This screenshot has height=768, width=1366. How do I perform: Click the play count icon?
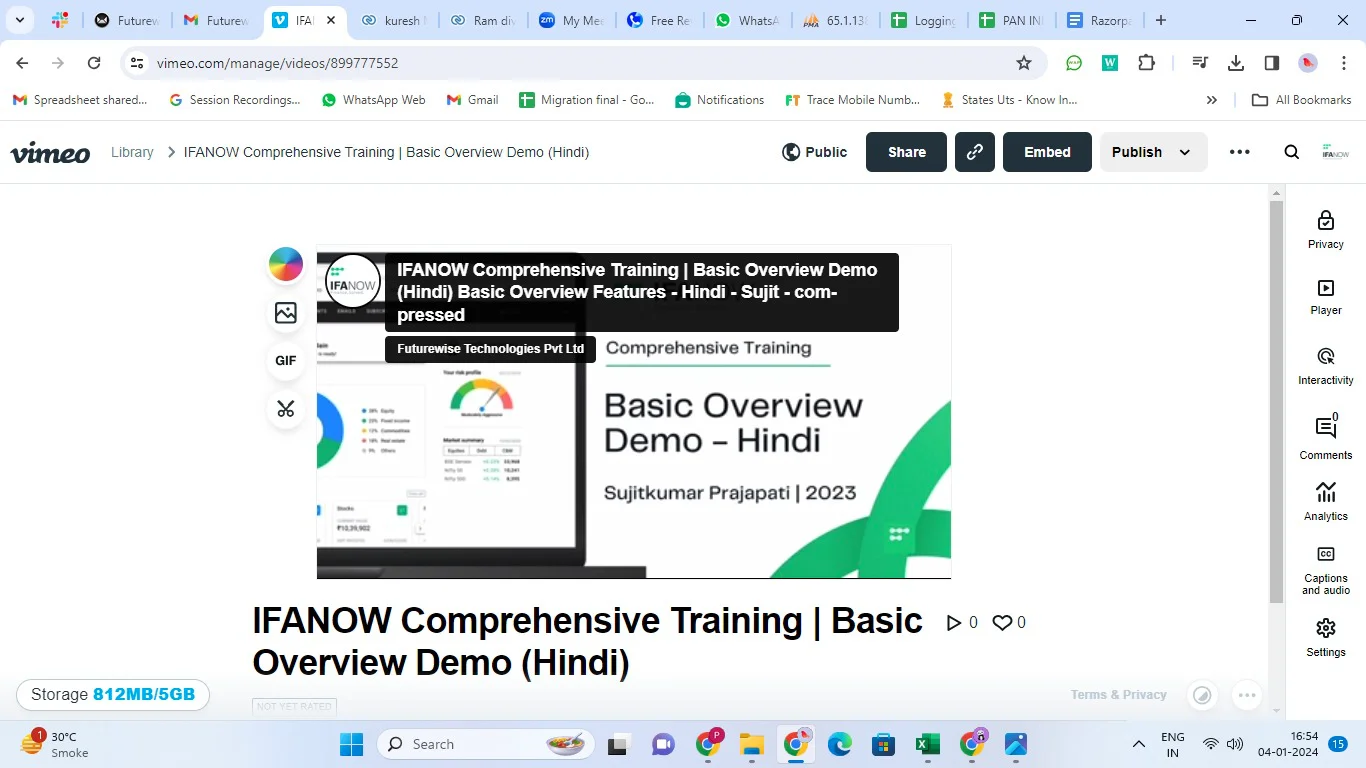(x=954, y=622)
